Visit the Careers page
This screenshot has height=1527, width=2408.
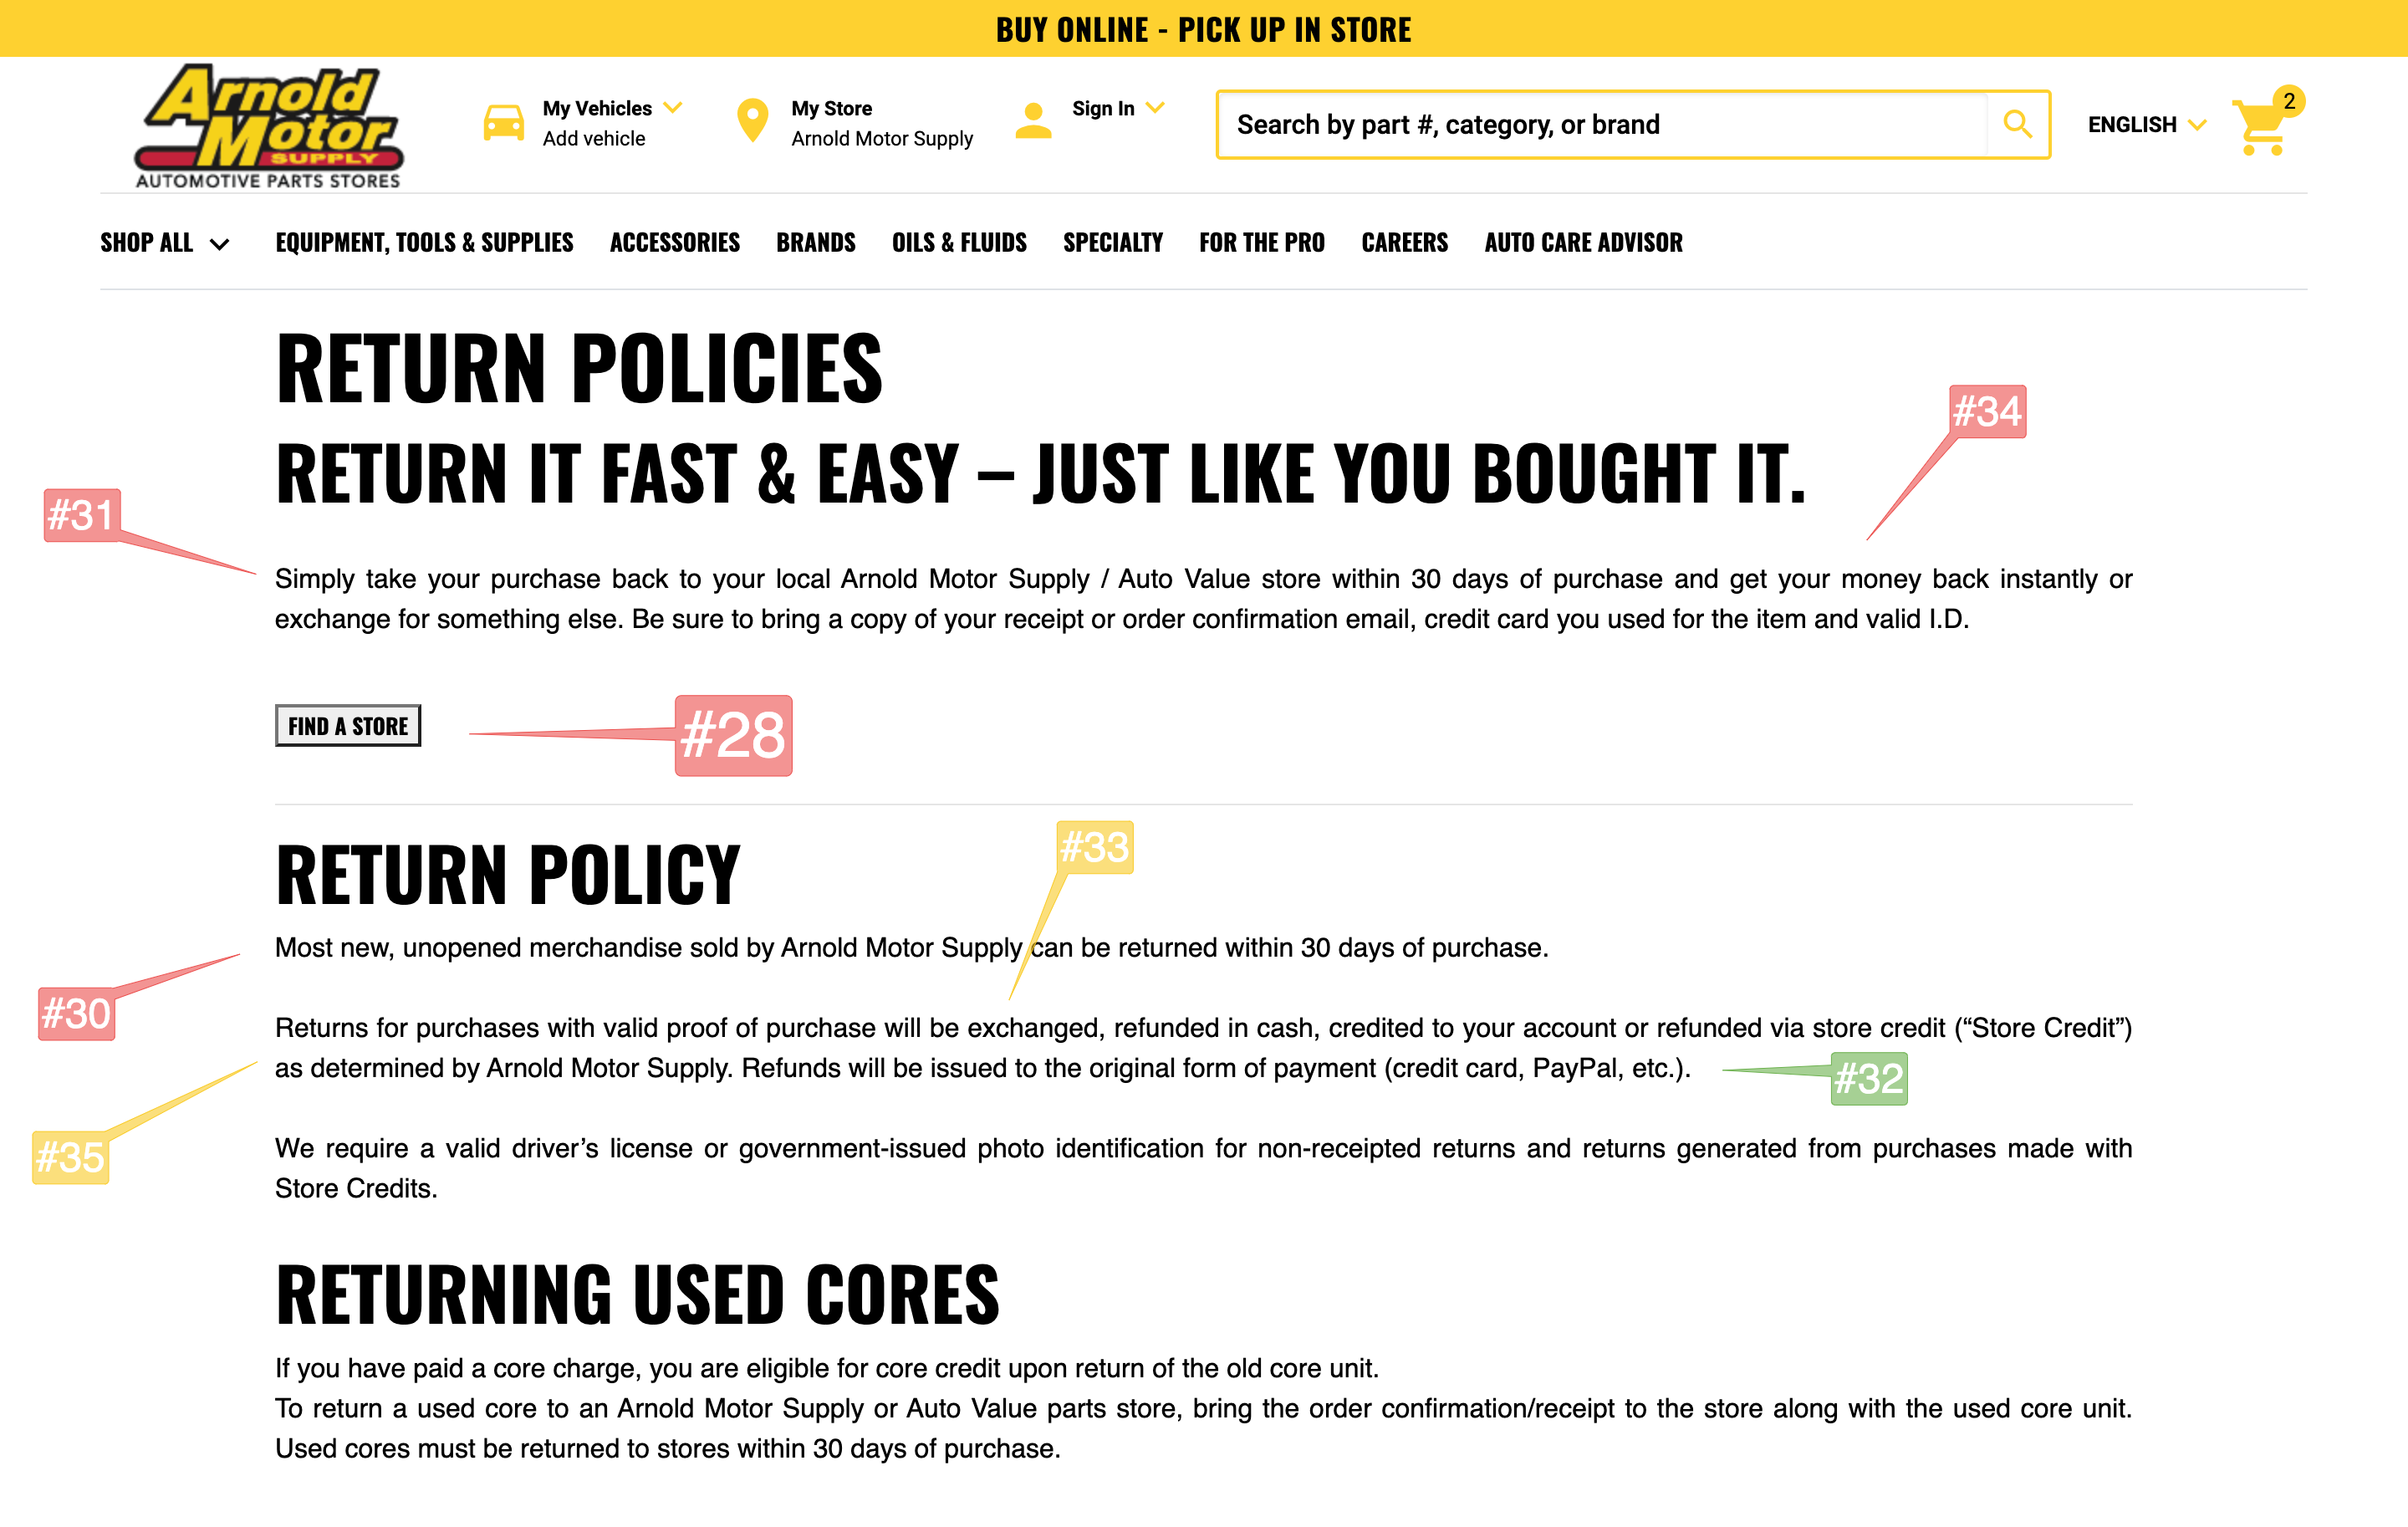pyautogui.click(x=1405, y=243)
